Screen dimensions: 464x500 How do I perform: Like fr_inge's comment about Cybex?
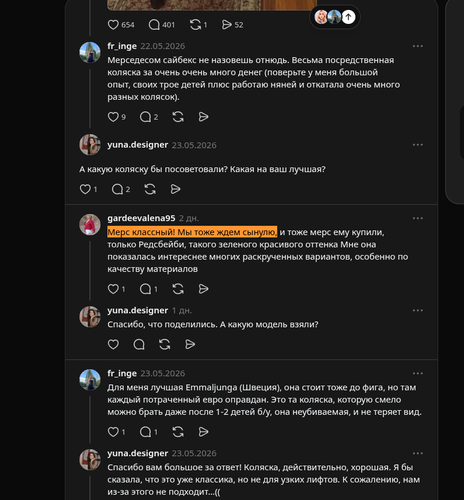113,117
